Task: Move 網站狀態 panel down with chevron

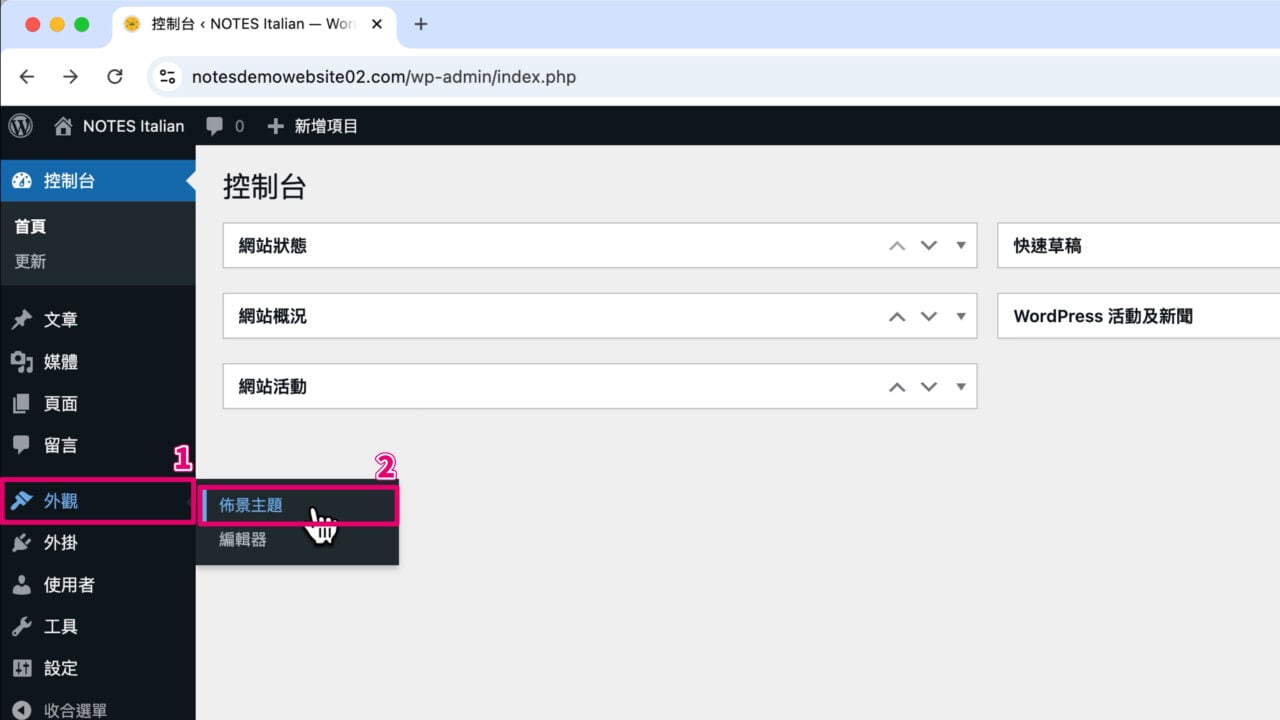Action: (x=929, y=245)
